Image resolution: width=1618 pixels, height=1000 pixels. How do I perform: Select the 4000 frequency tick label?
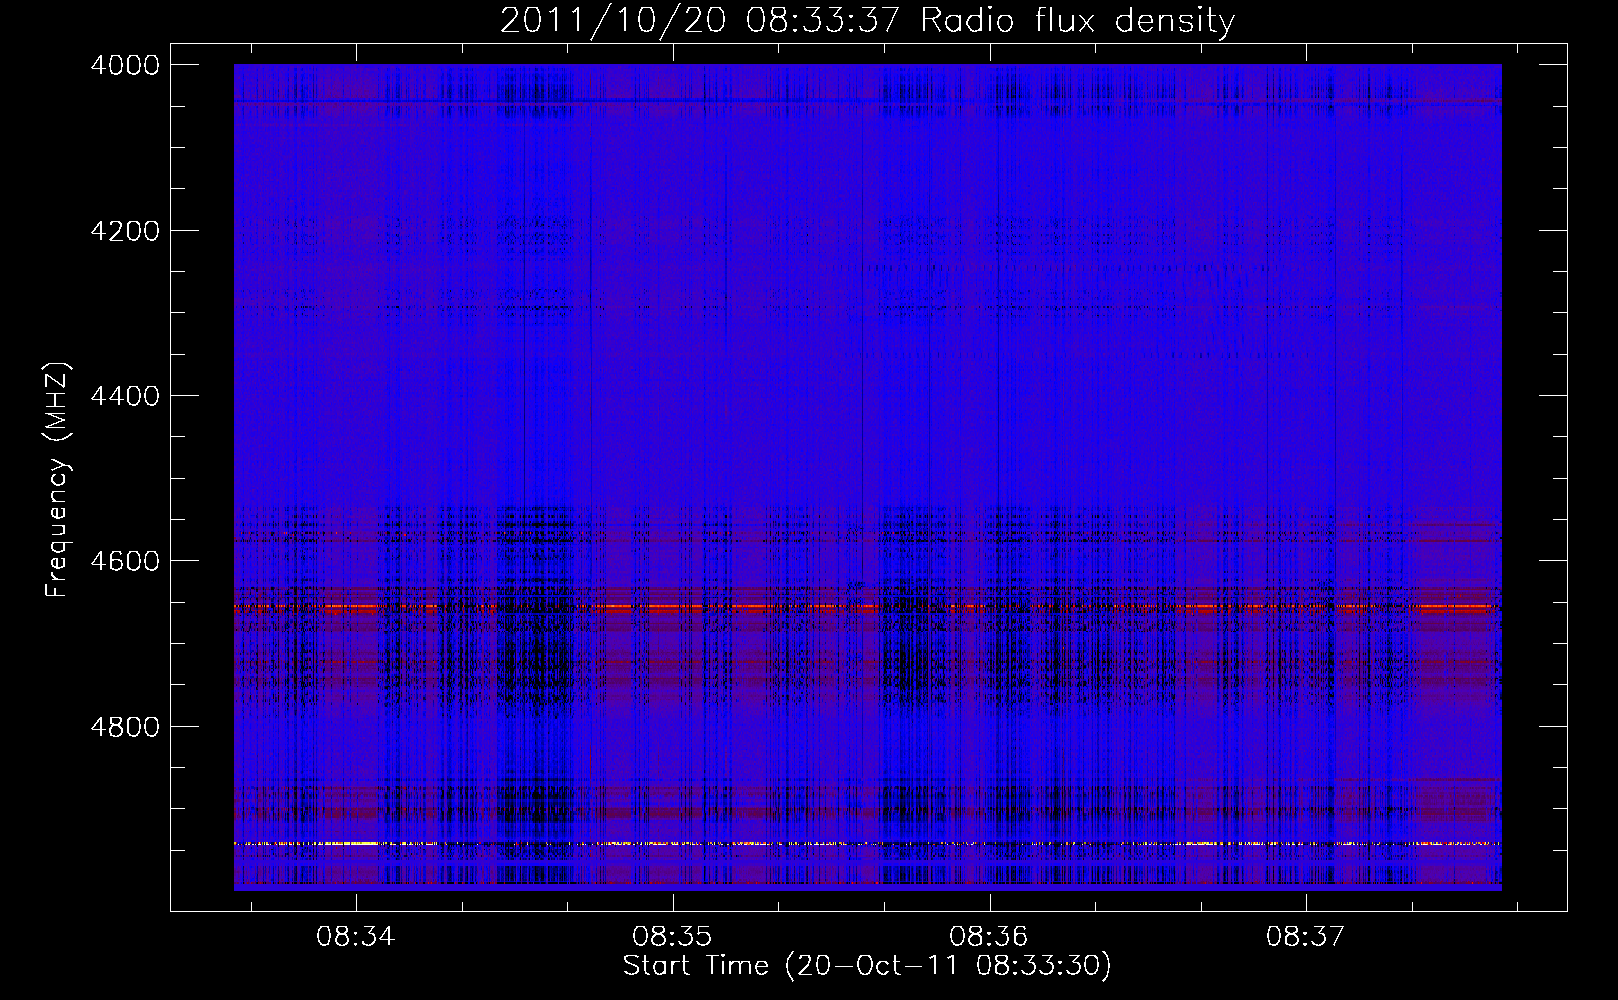point(125,65)
